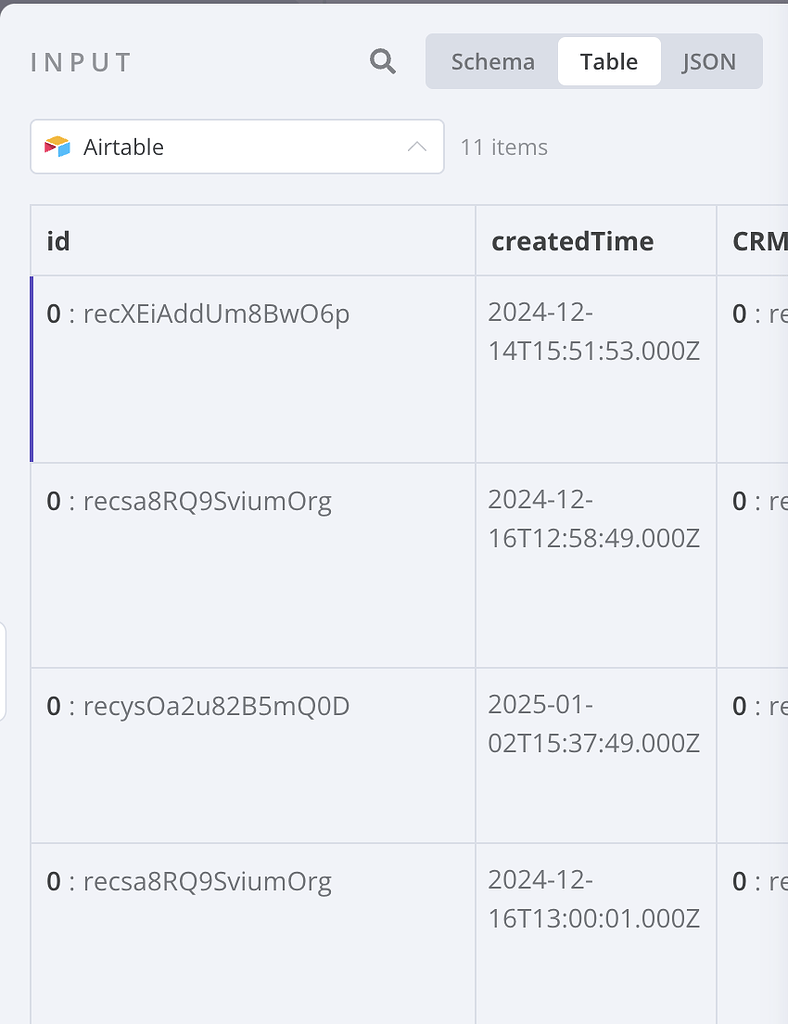Click the "id" column header
788x1024 pixels.
pos(57,241)
